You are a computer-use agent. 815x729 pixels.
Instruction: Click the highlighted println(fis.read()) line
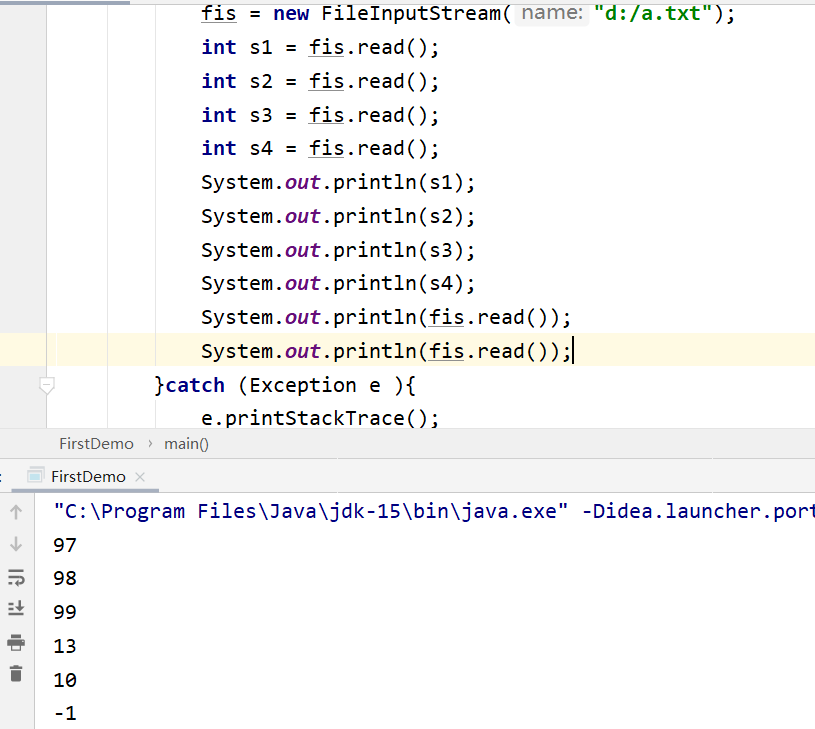pyautogui.click(x=386, y=351)
